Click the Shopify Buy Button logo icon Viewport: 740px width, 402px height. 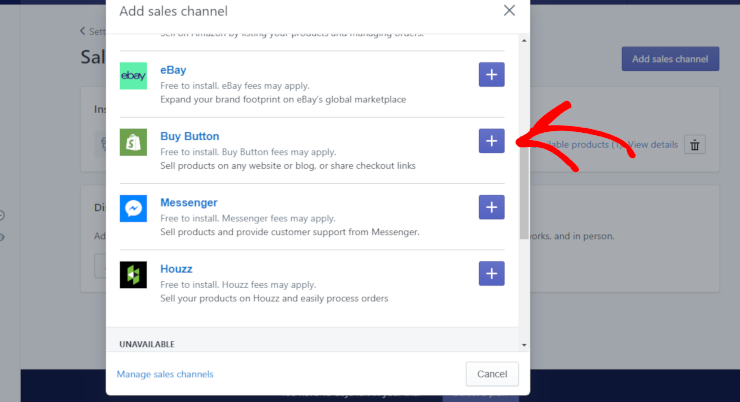133,142
